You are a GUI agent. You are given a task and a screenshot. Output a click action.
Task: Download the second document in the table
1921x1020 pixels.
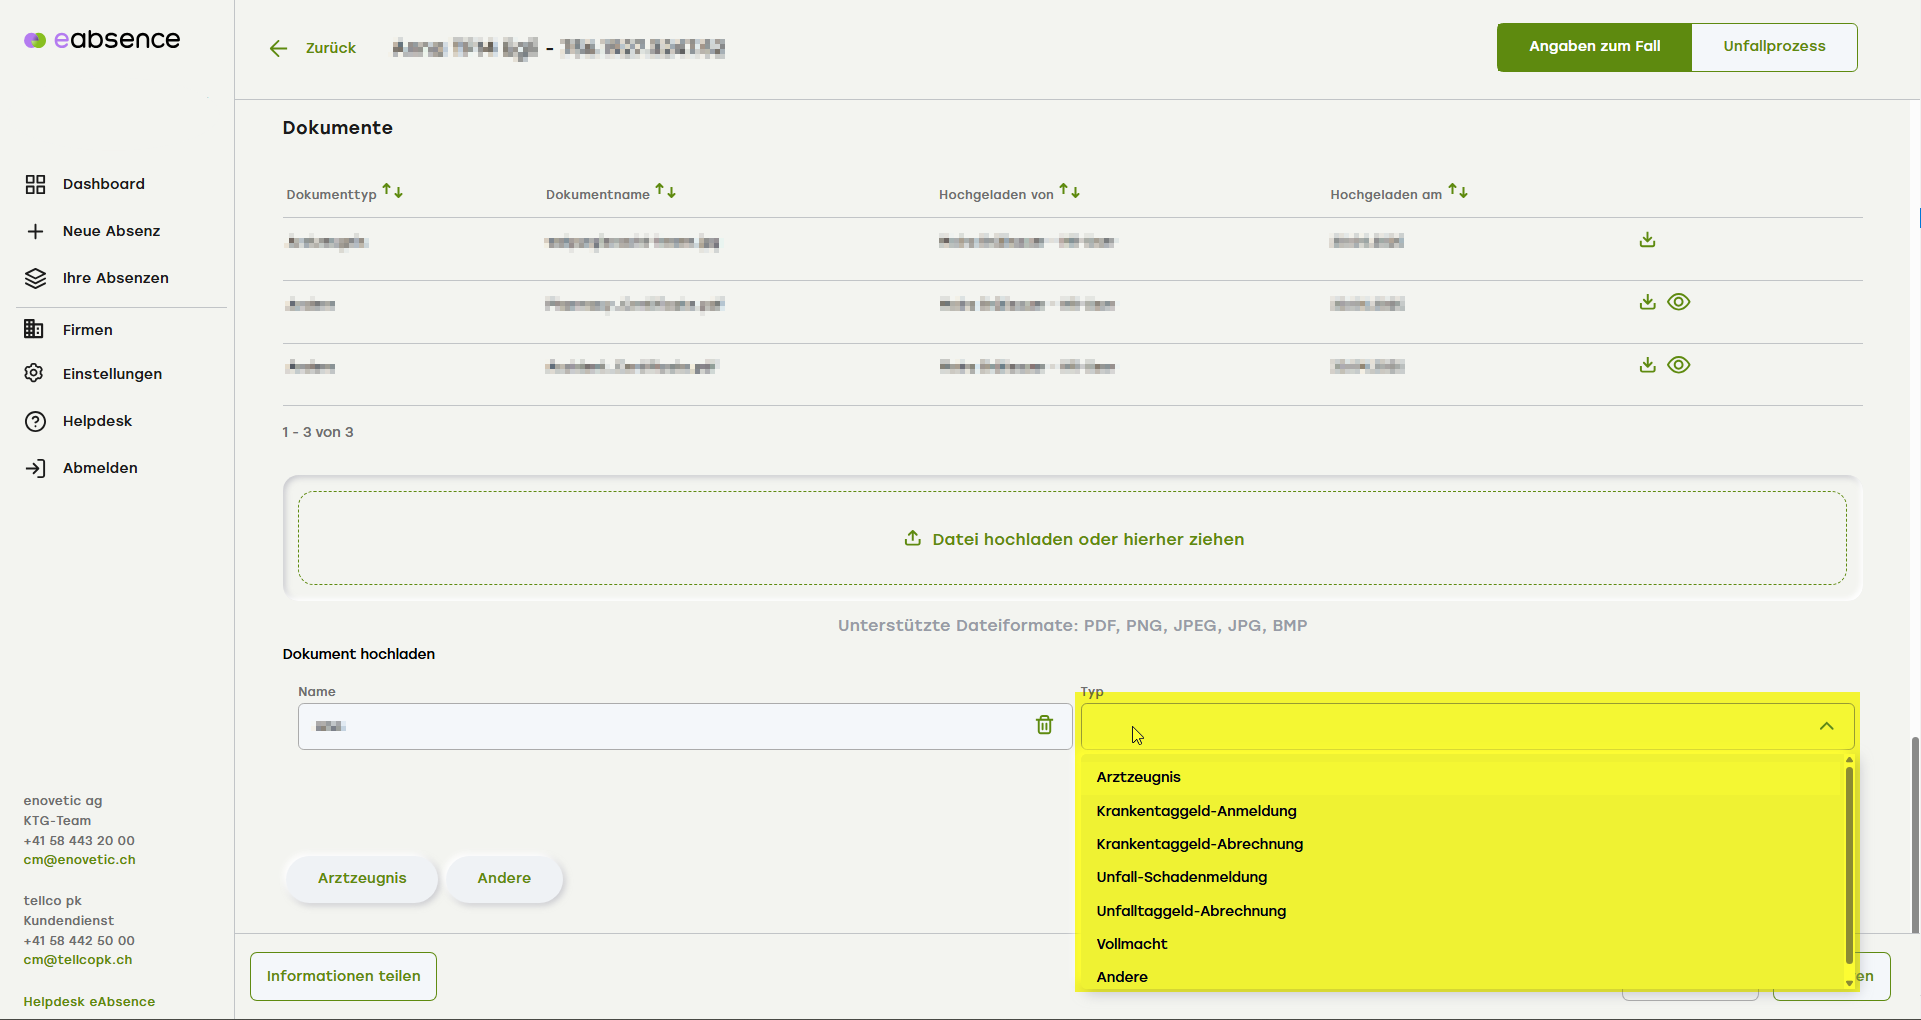coord(1647,302)
